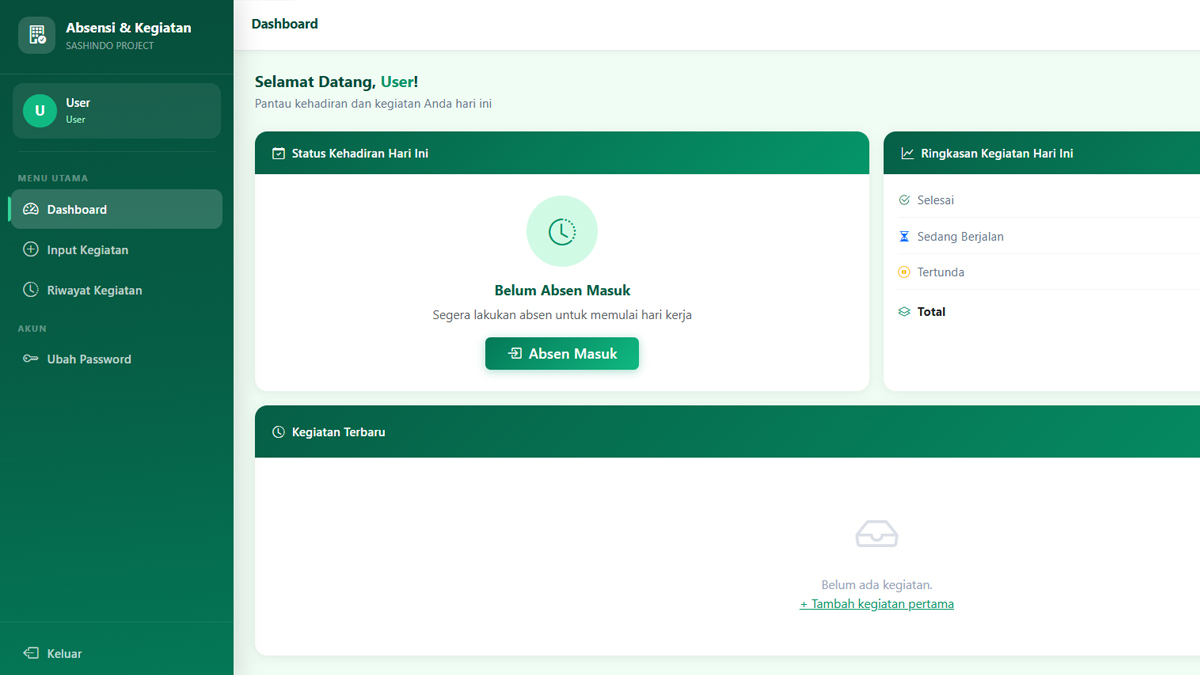This screenshot has height=675, width=1200.
Task: Click the Absensi & Kegiatan building logo icon
Action: coord(37,35)
